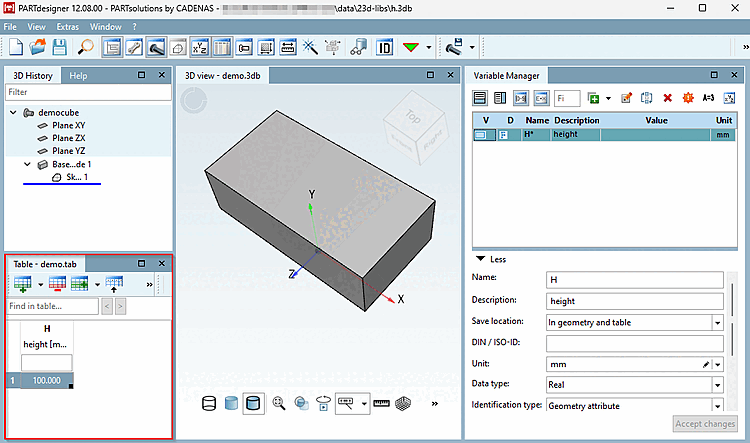This screenshot has width=750, height=443.
Task: Click the ID toolbar icon
Action: click(x=385, y=47)
